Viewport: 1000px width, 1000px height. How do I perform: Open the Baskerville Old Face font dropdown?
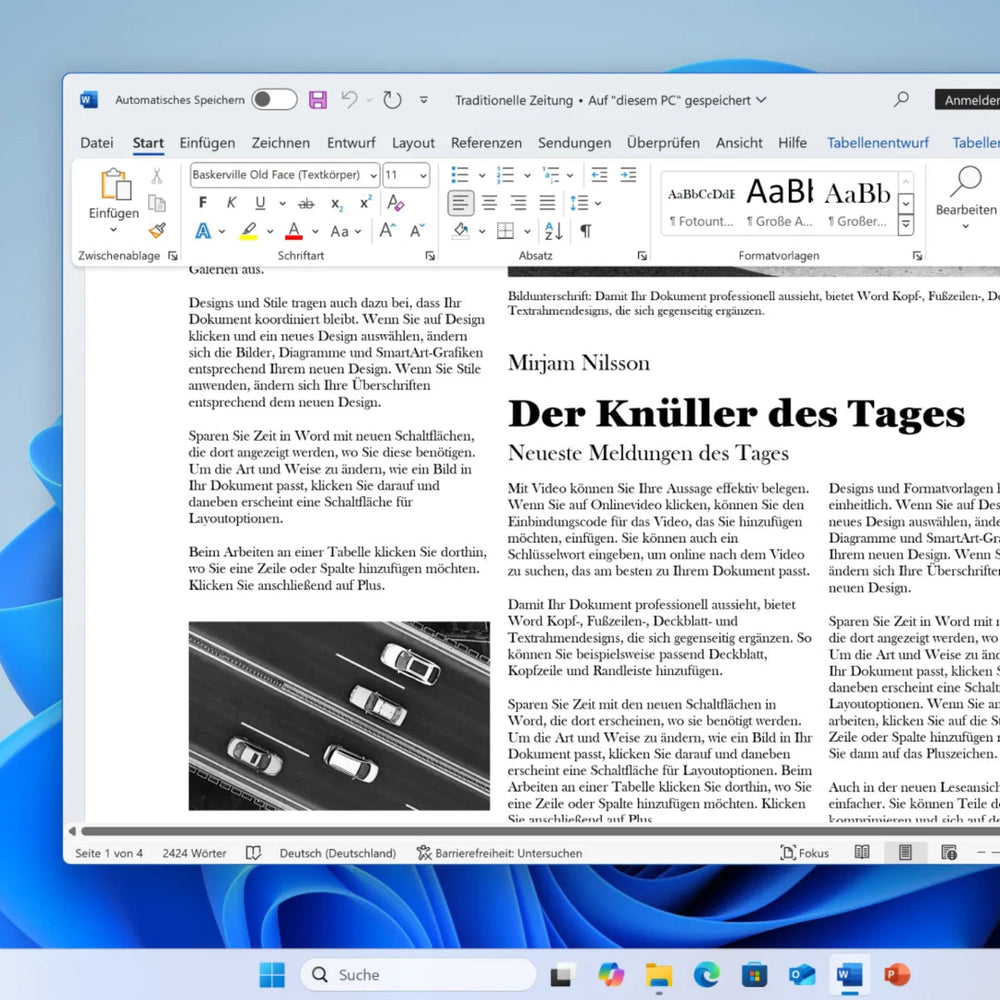click(x=372, y=176)
